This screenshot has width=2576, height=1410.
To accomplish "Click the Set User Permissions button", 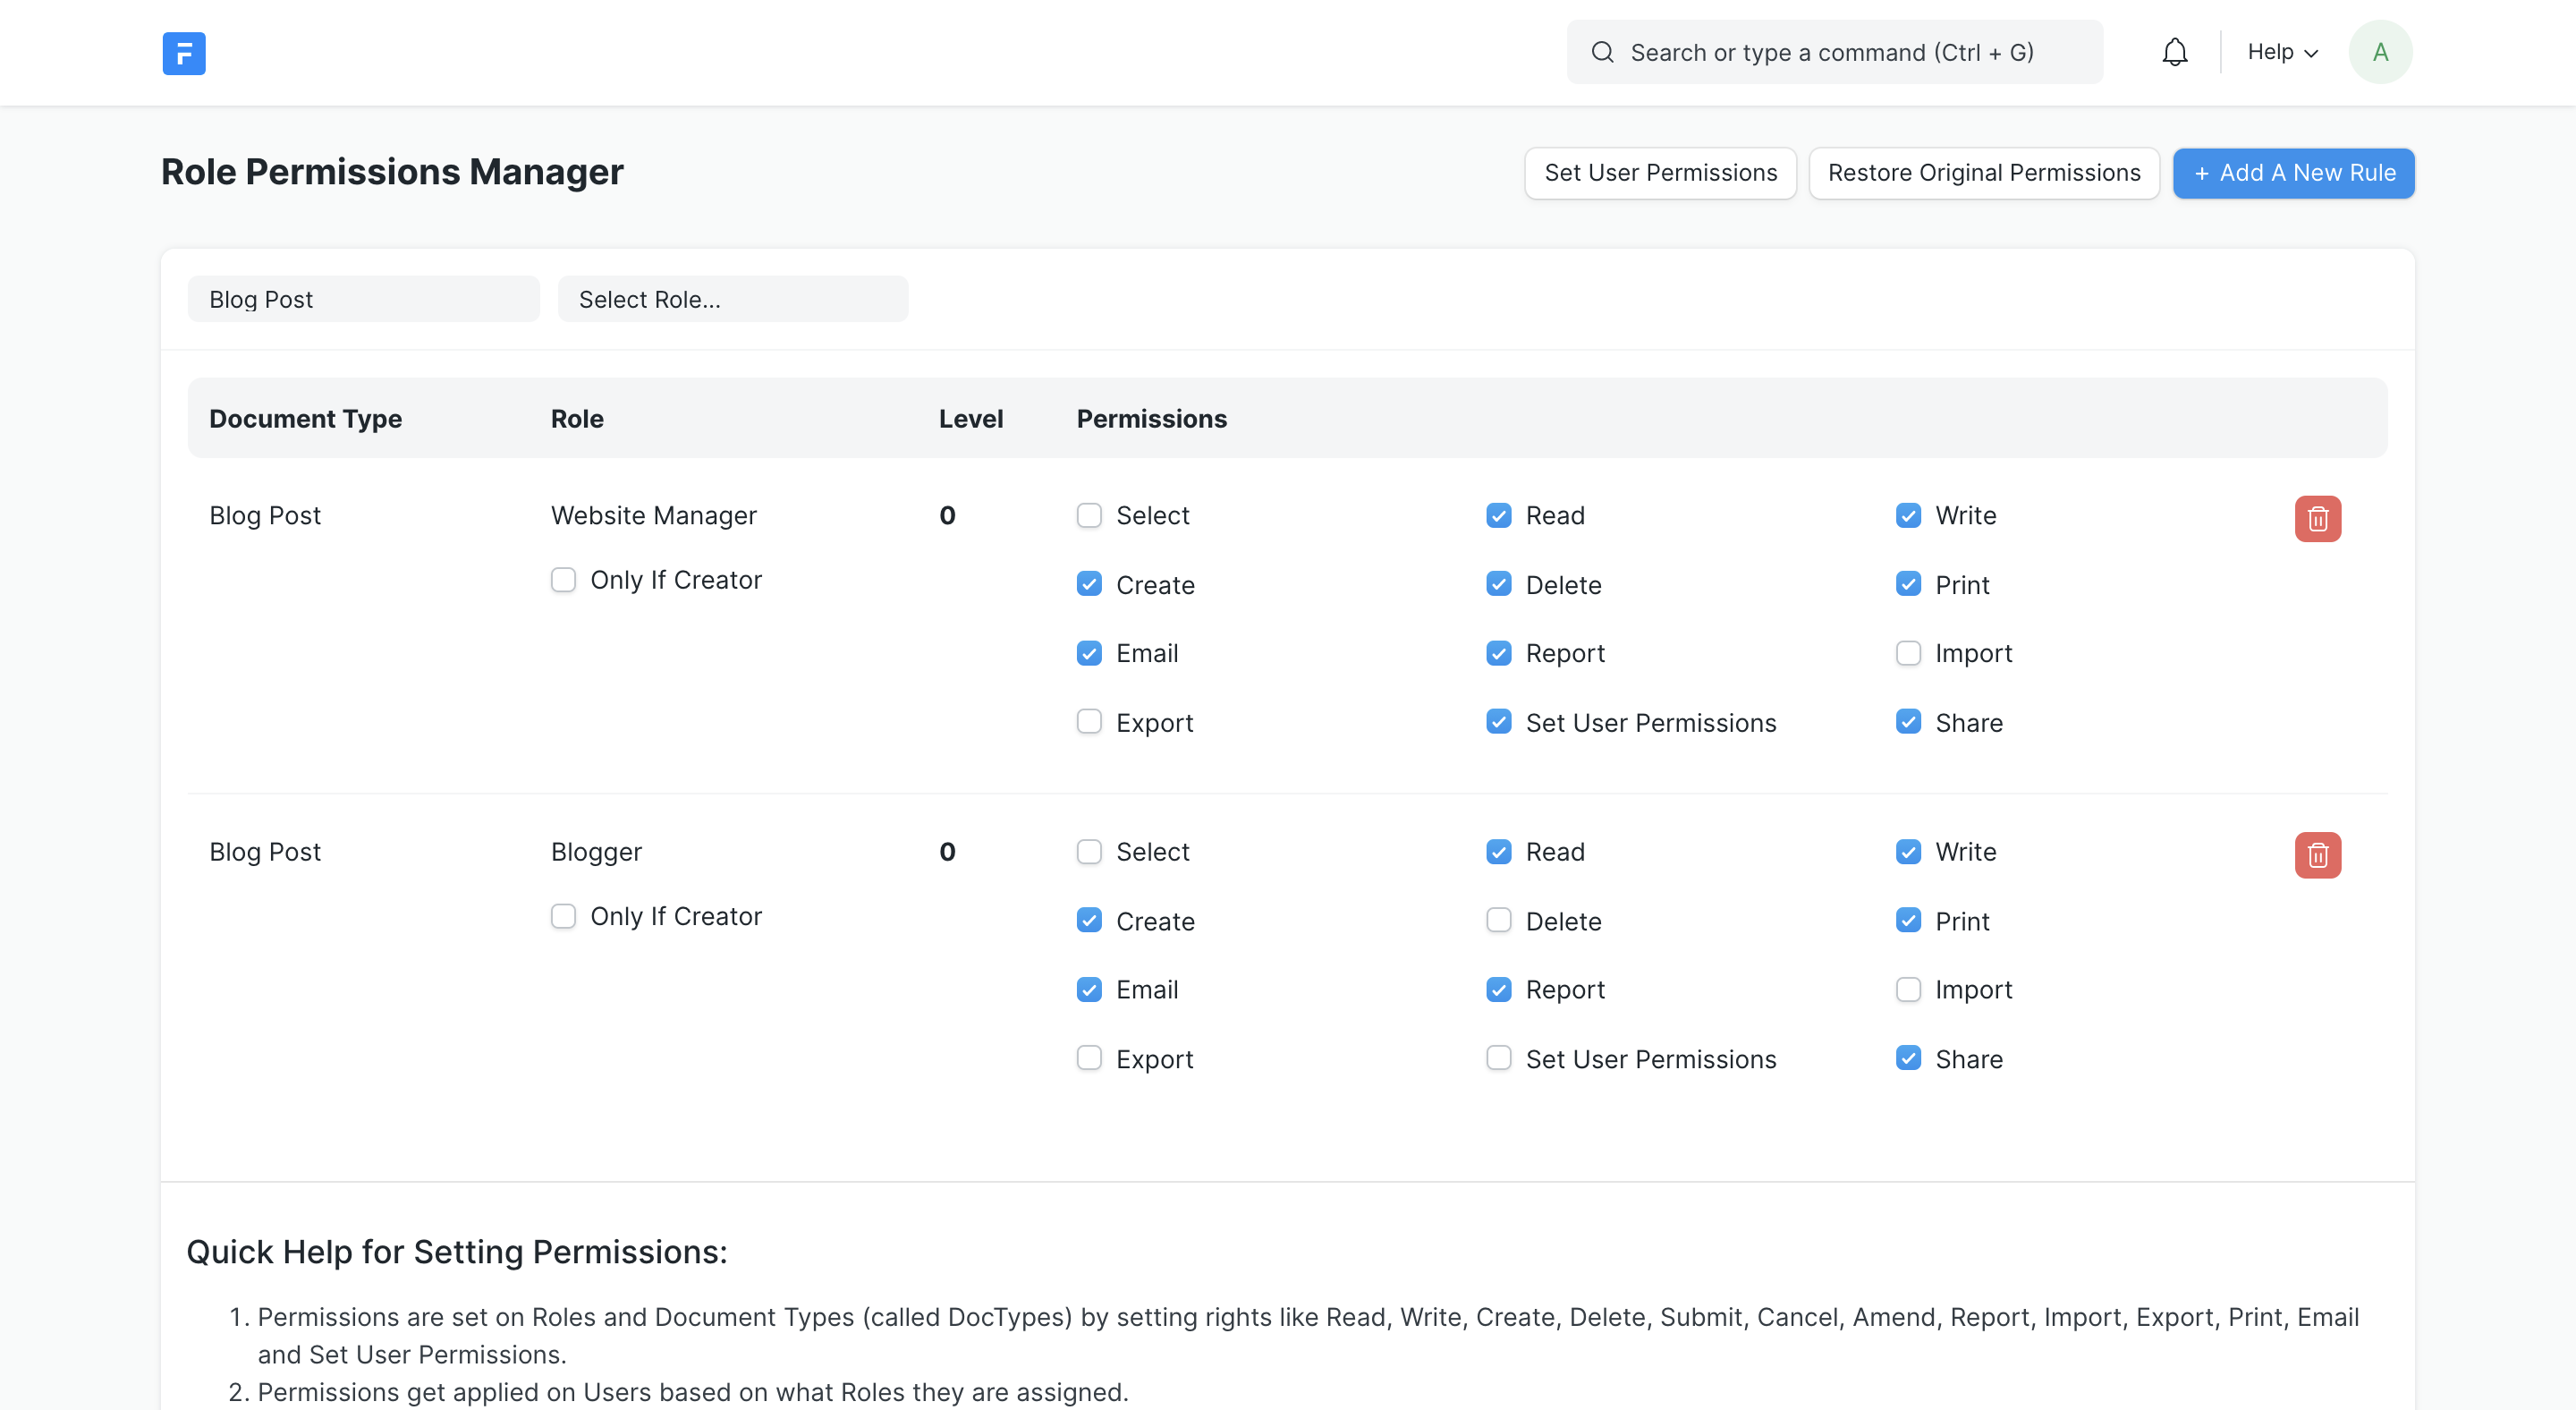I will pyautogui.click(x=1660, y=172).
